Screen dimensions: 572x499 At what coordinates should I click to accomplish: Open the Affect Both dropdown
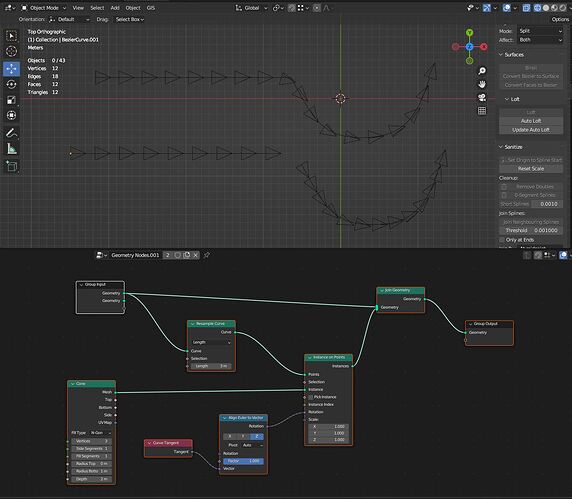pyautogui.click(x=540, y=40)
